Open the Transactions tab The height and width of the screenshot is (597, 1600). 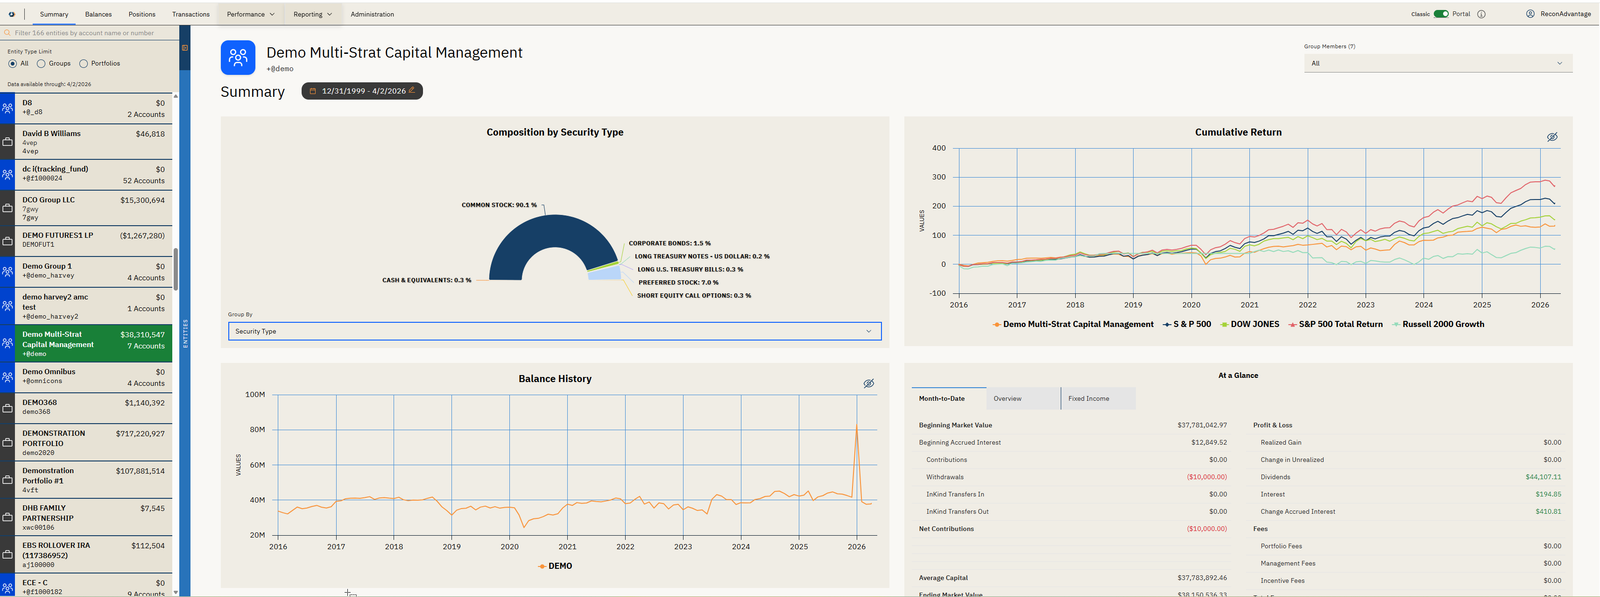pyautogui.click(x=191, y=14)
